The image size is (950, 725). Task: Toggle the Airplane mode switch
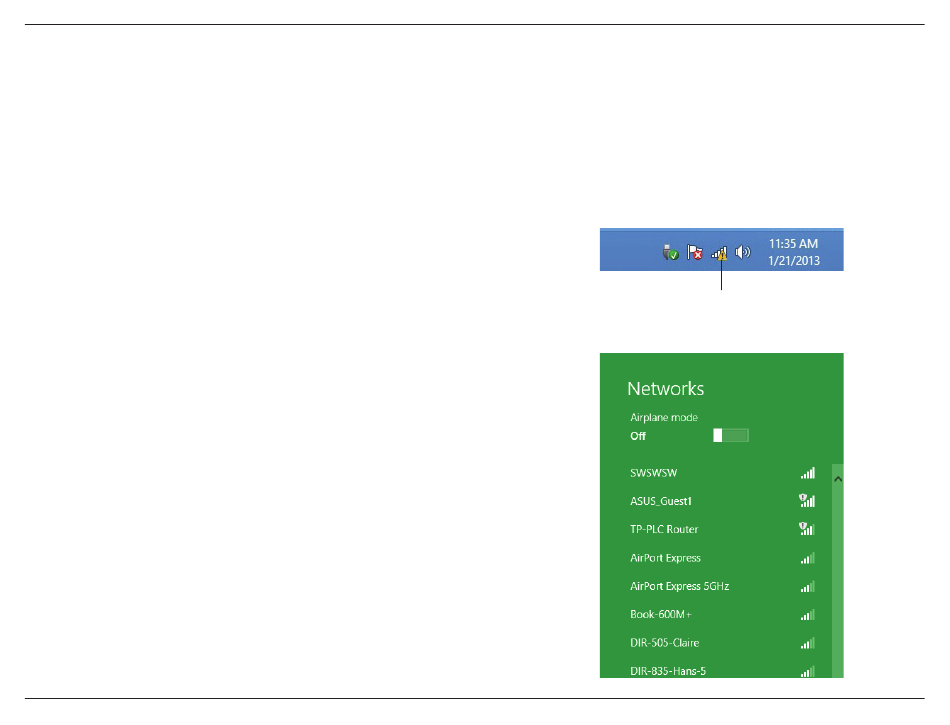coord(730,436)
